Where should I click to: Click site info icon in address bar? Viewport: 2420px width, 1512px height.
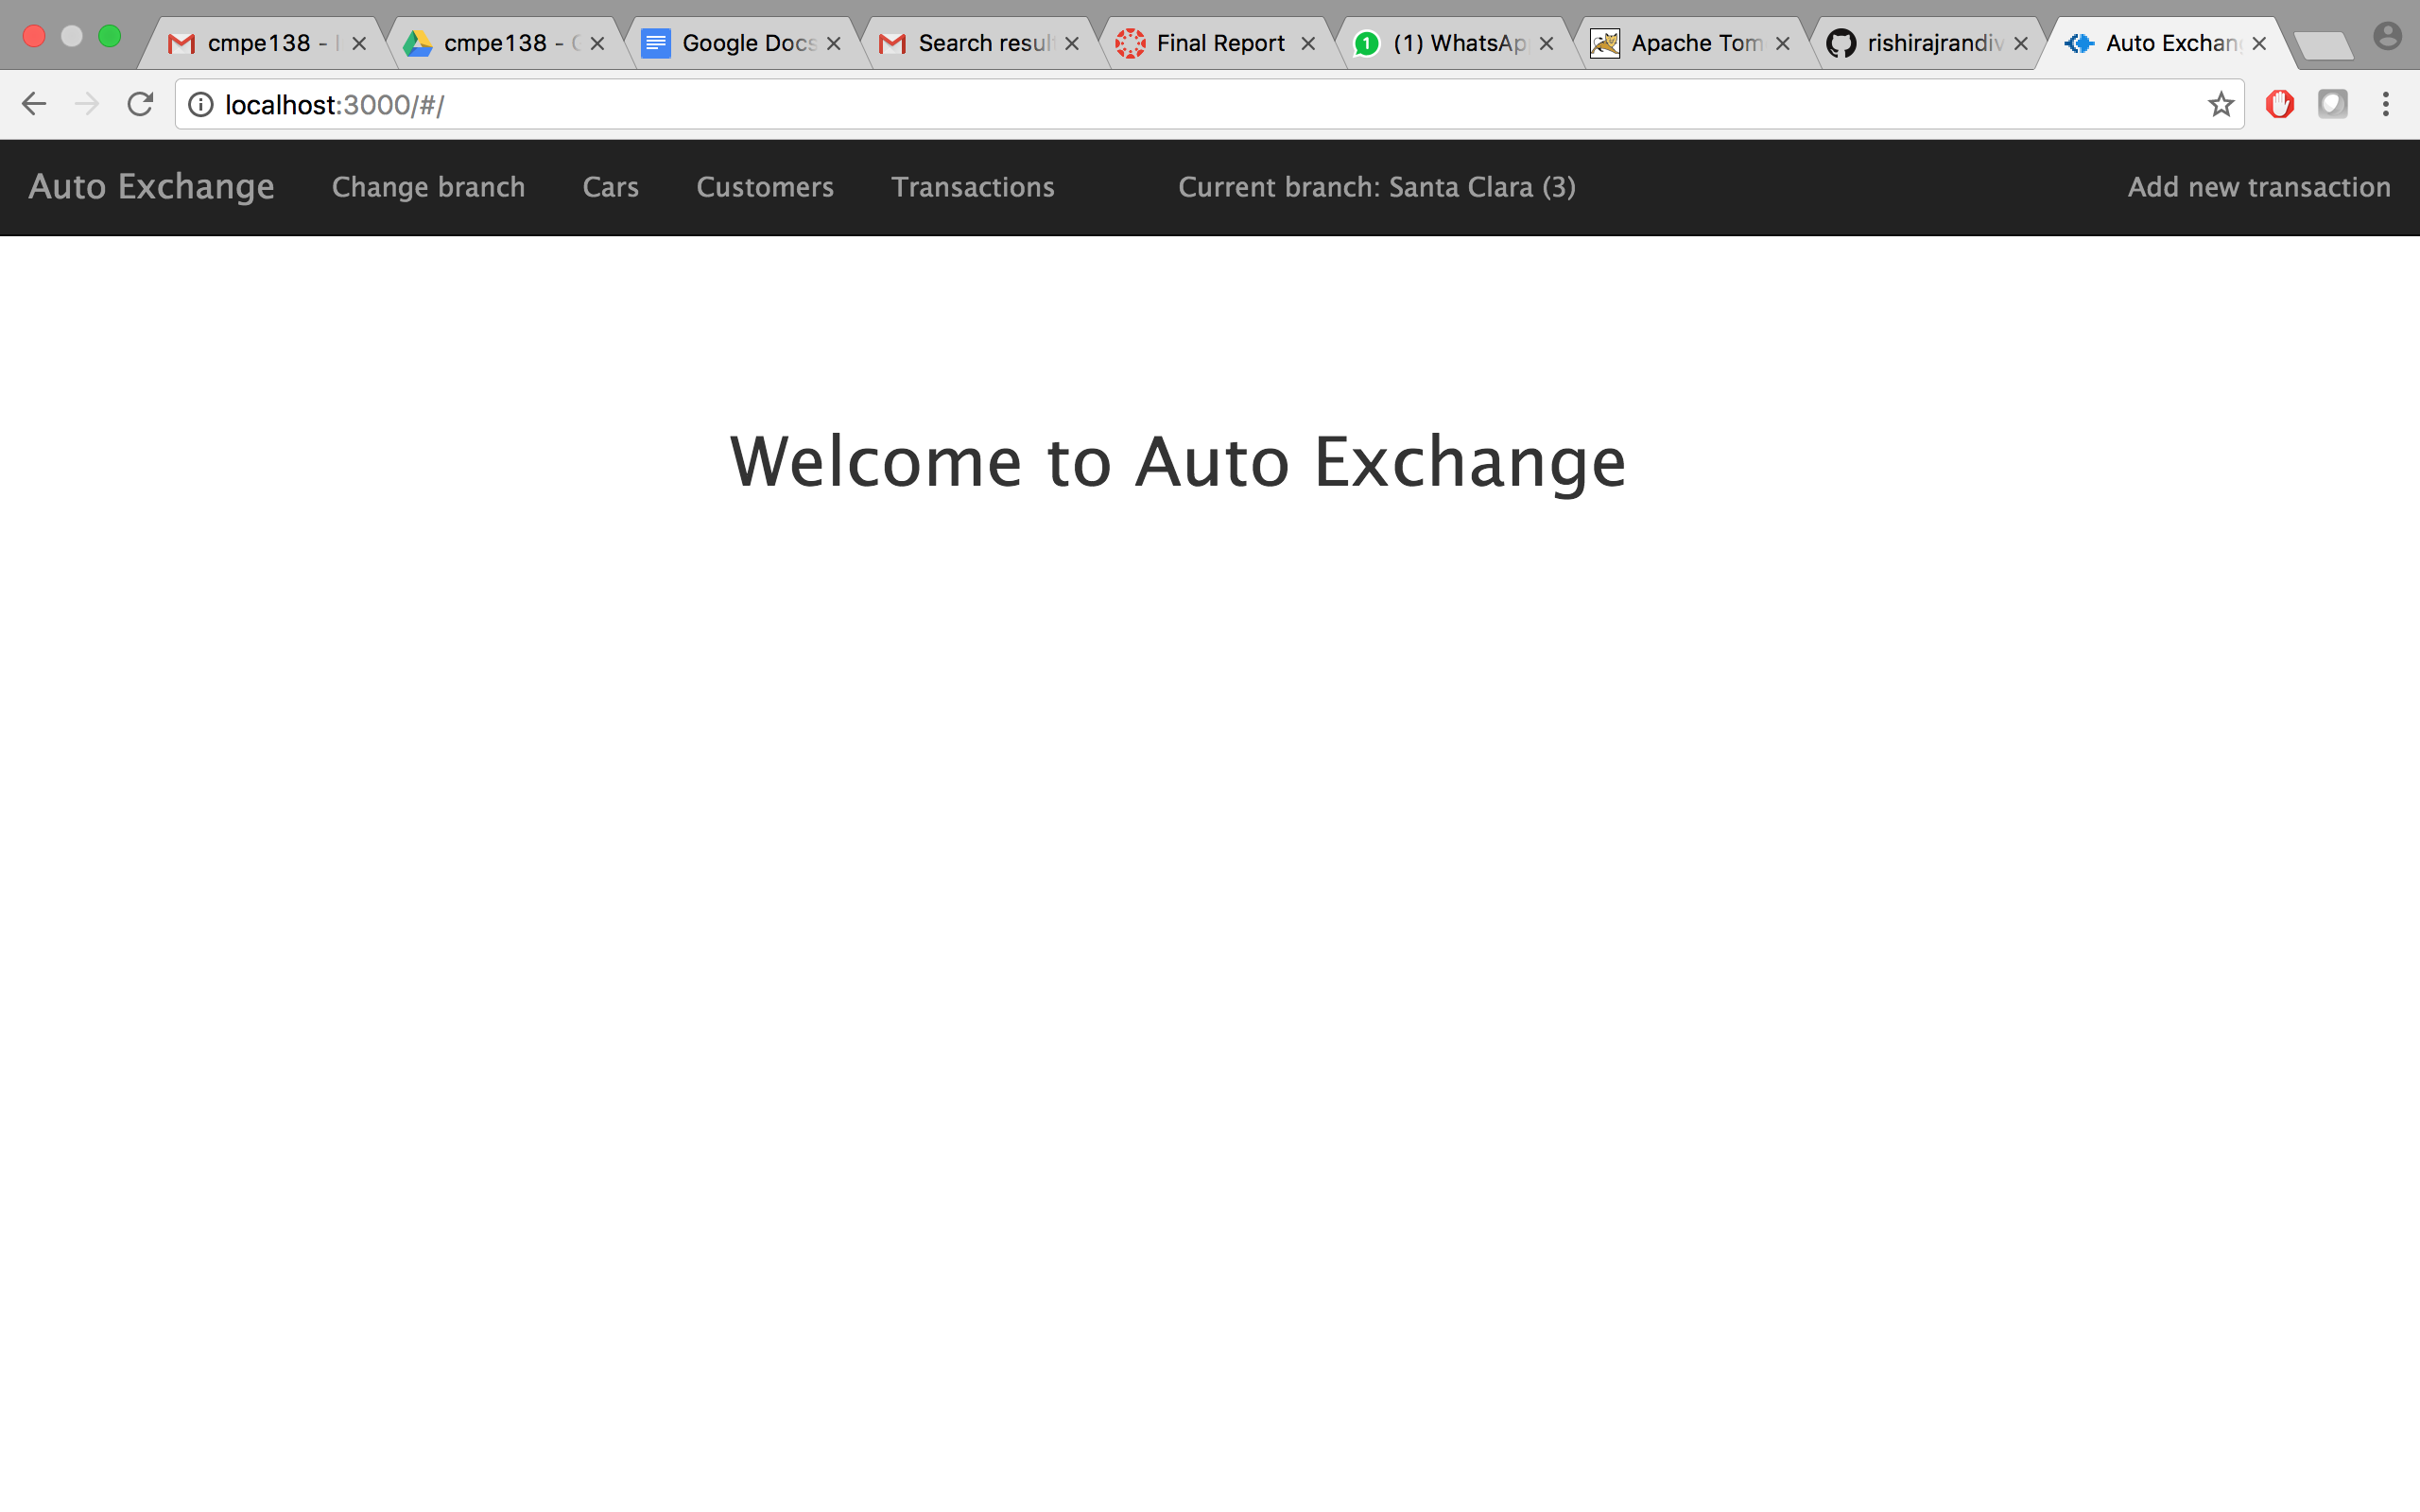click(x=201, y=104)
